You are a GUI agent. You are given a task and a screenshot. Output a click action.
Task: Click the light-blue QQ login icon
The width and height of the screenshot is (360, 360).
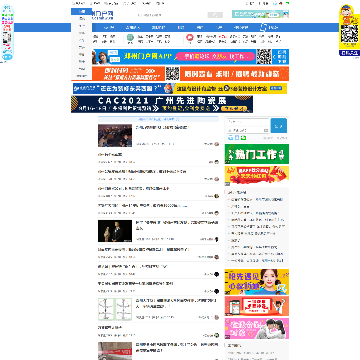click(230, 138)
